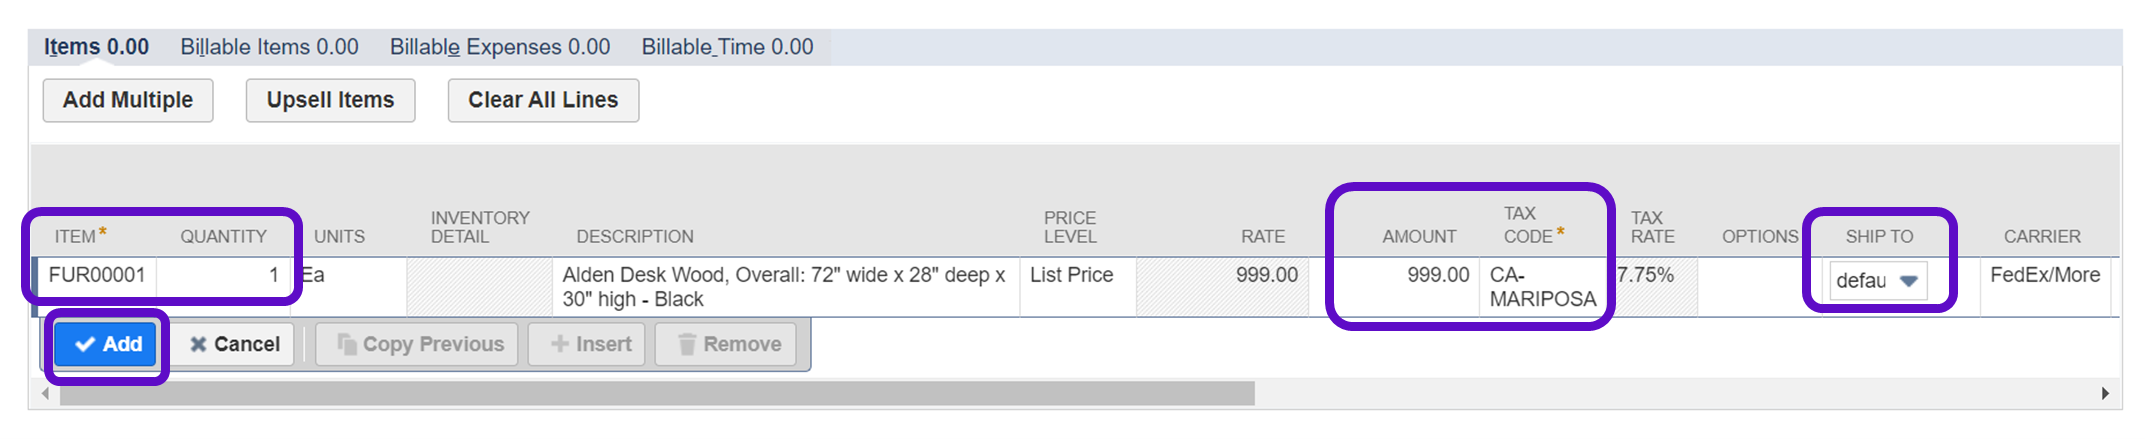This screenshot has width=2145, height=439.
Task: Open the Billable Expenses tab
Action: [x=499, y=47]
